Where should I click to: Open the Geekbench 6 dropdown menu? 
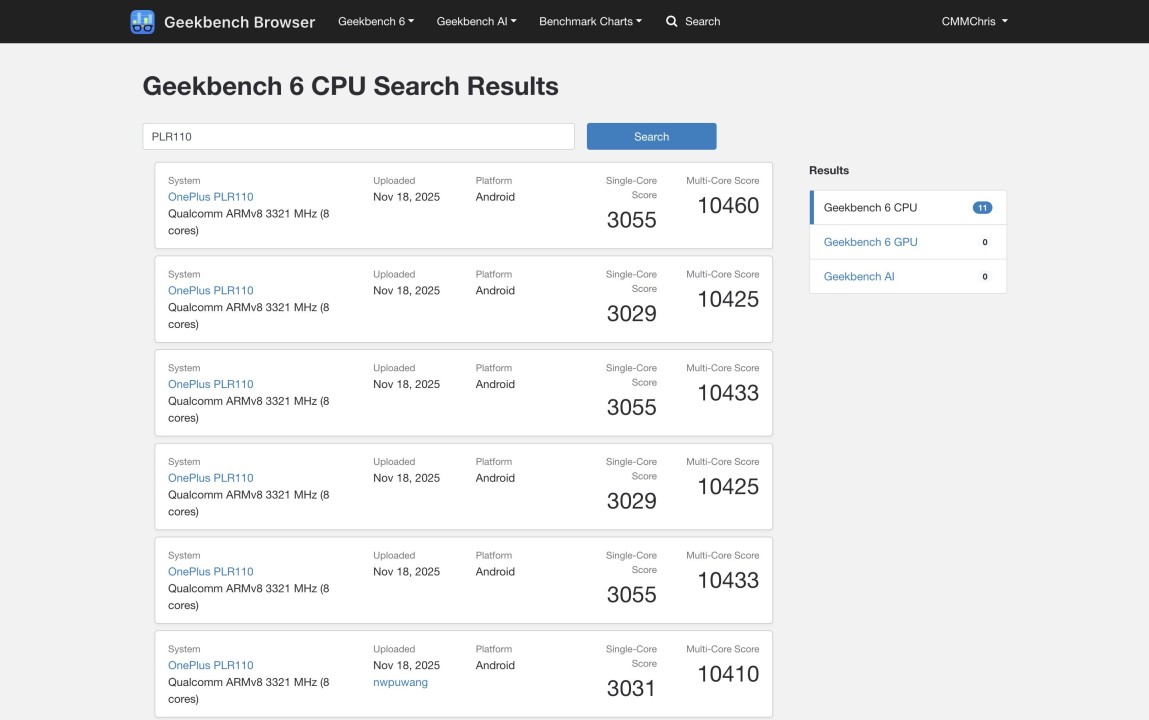(x=376, y=21)
